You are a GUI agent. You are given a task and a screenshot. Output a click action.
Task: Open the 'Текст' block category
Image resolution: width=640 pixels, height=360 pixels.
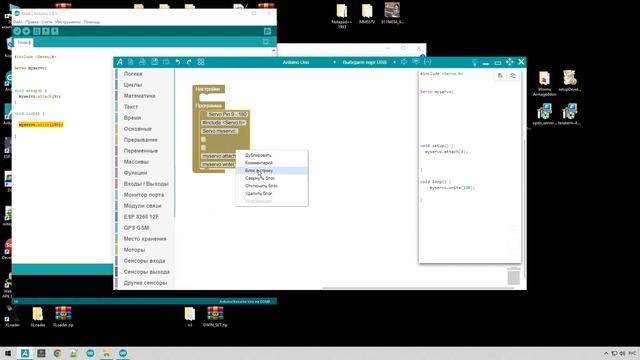[144, 107]
